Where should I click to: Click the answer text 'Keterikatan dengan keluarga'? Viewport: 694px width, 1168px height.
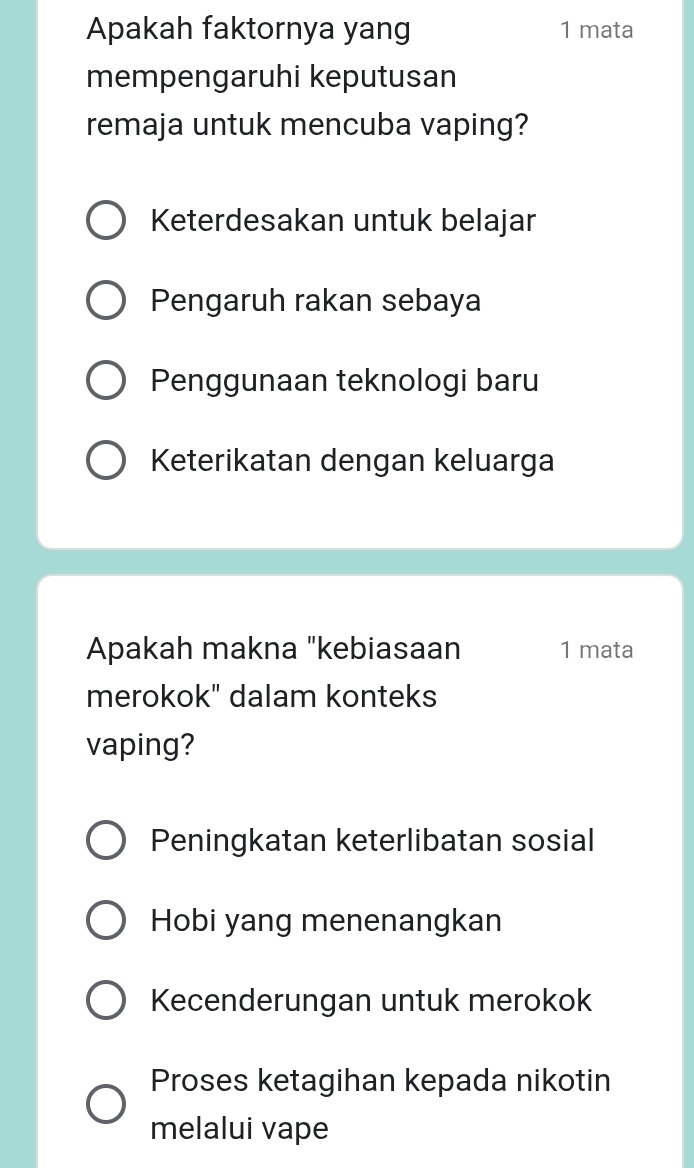[352, 461]
